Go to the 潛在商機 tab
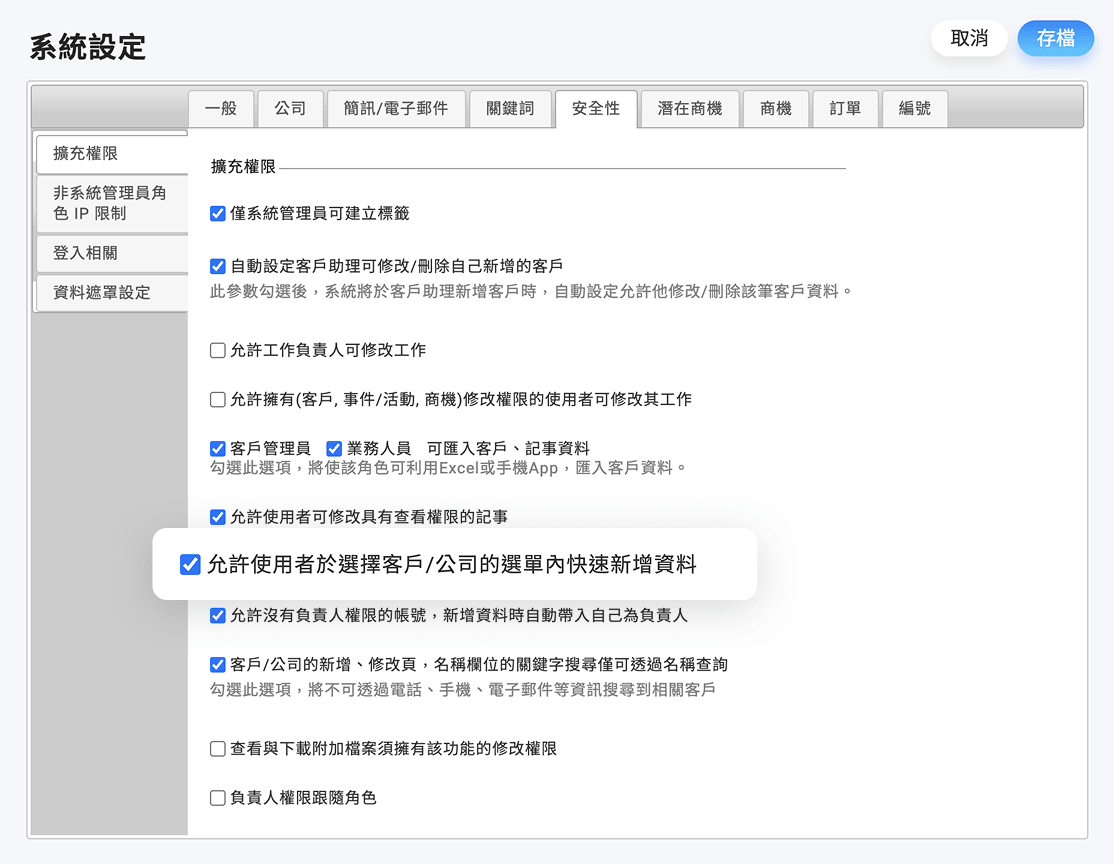1114x864 pixels. 690,109
